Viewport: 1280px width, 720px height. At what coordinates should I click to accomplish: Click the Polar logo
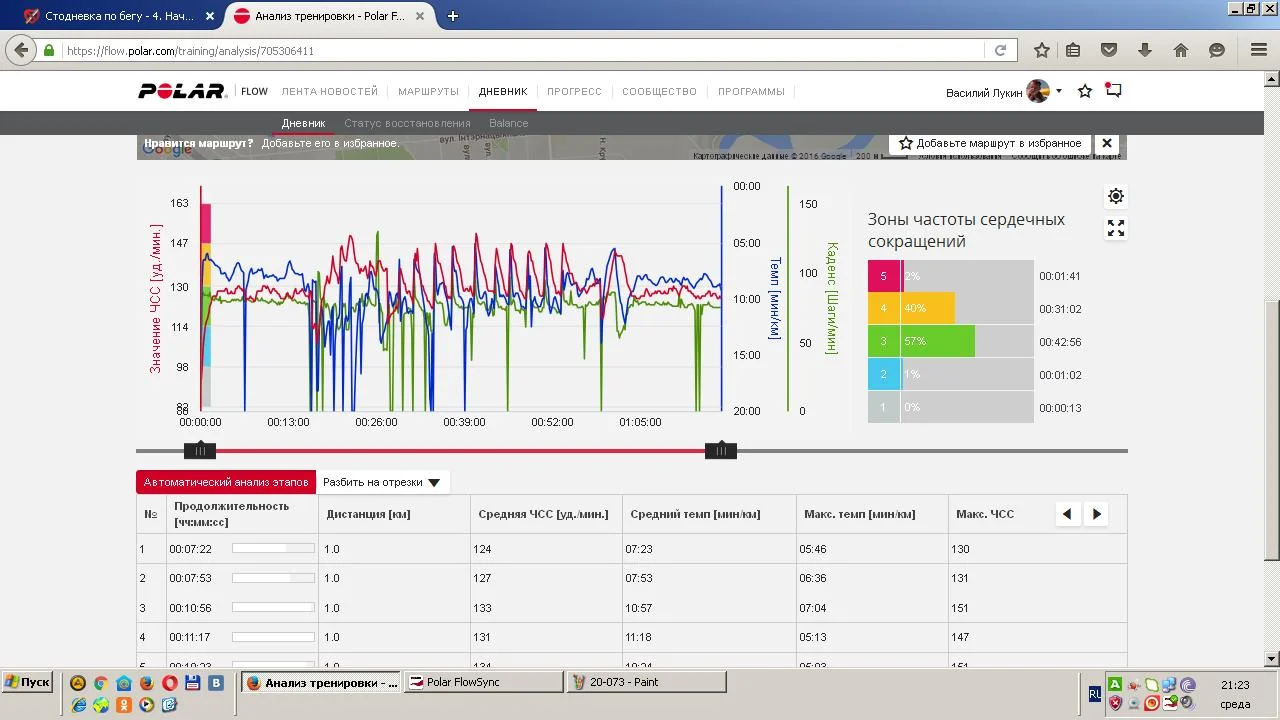[x=182, y=91]
